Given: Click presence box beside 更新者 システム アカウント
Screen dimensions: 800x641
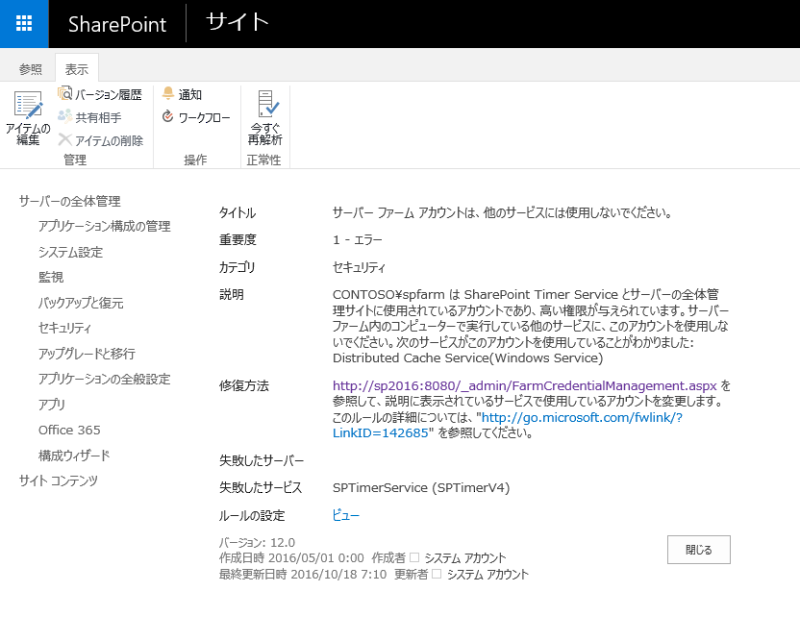Looking at the screenshot, I should tap(437, 574).
